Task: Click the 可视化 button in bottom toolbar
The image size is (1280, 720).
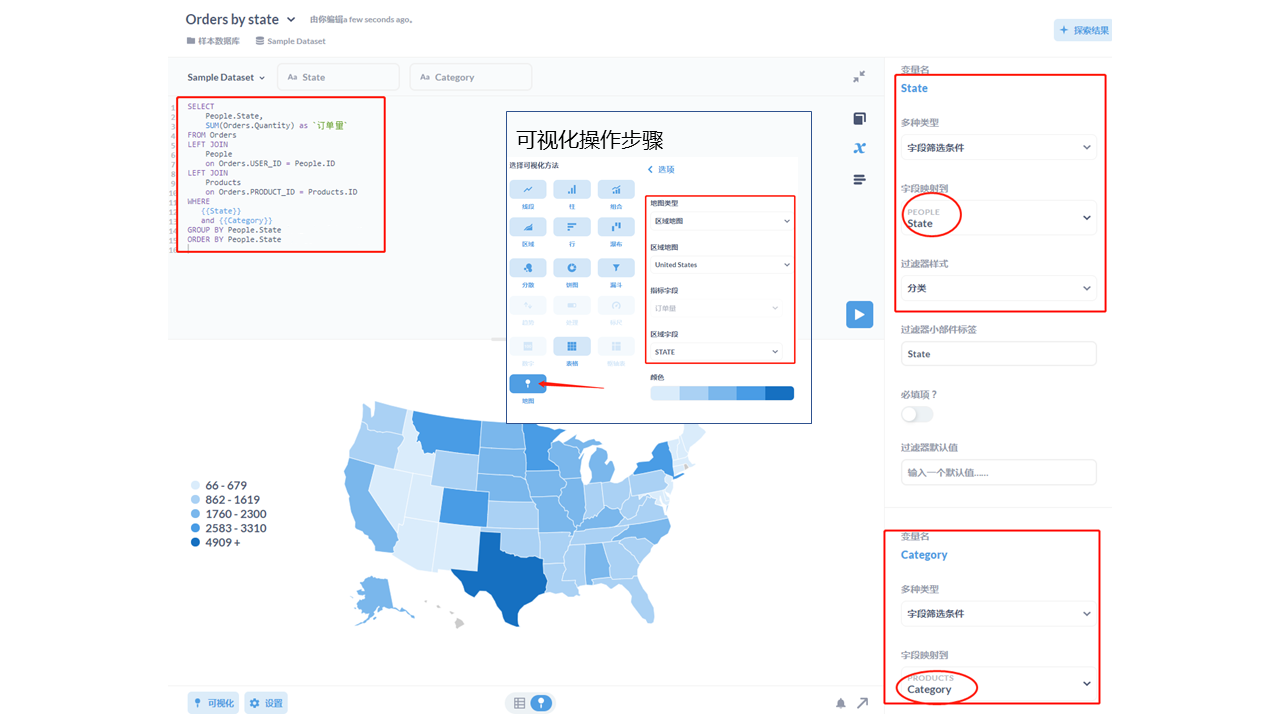Action: point(212,702)
